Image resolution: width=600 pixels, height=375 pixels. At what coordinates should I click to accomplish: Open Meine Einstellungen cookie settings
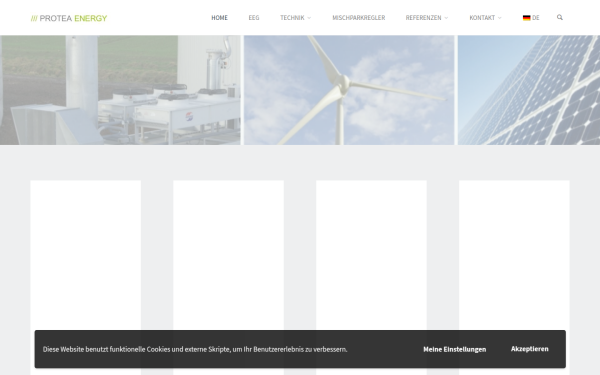(x=455, y=349)
